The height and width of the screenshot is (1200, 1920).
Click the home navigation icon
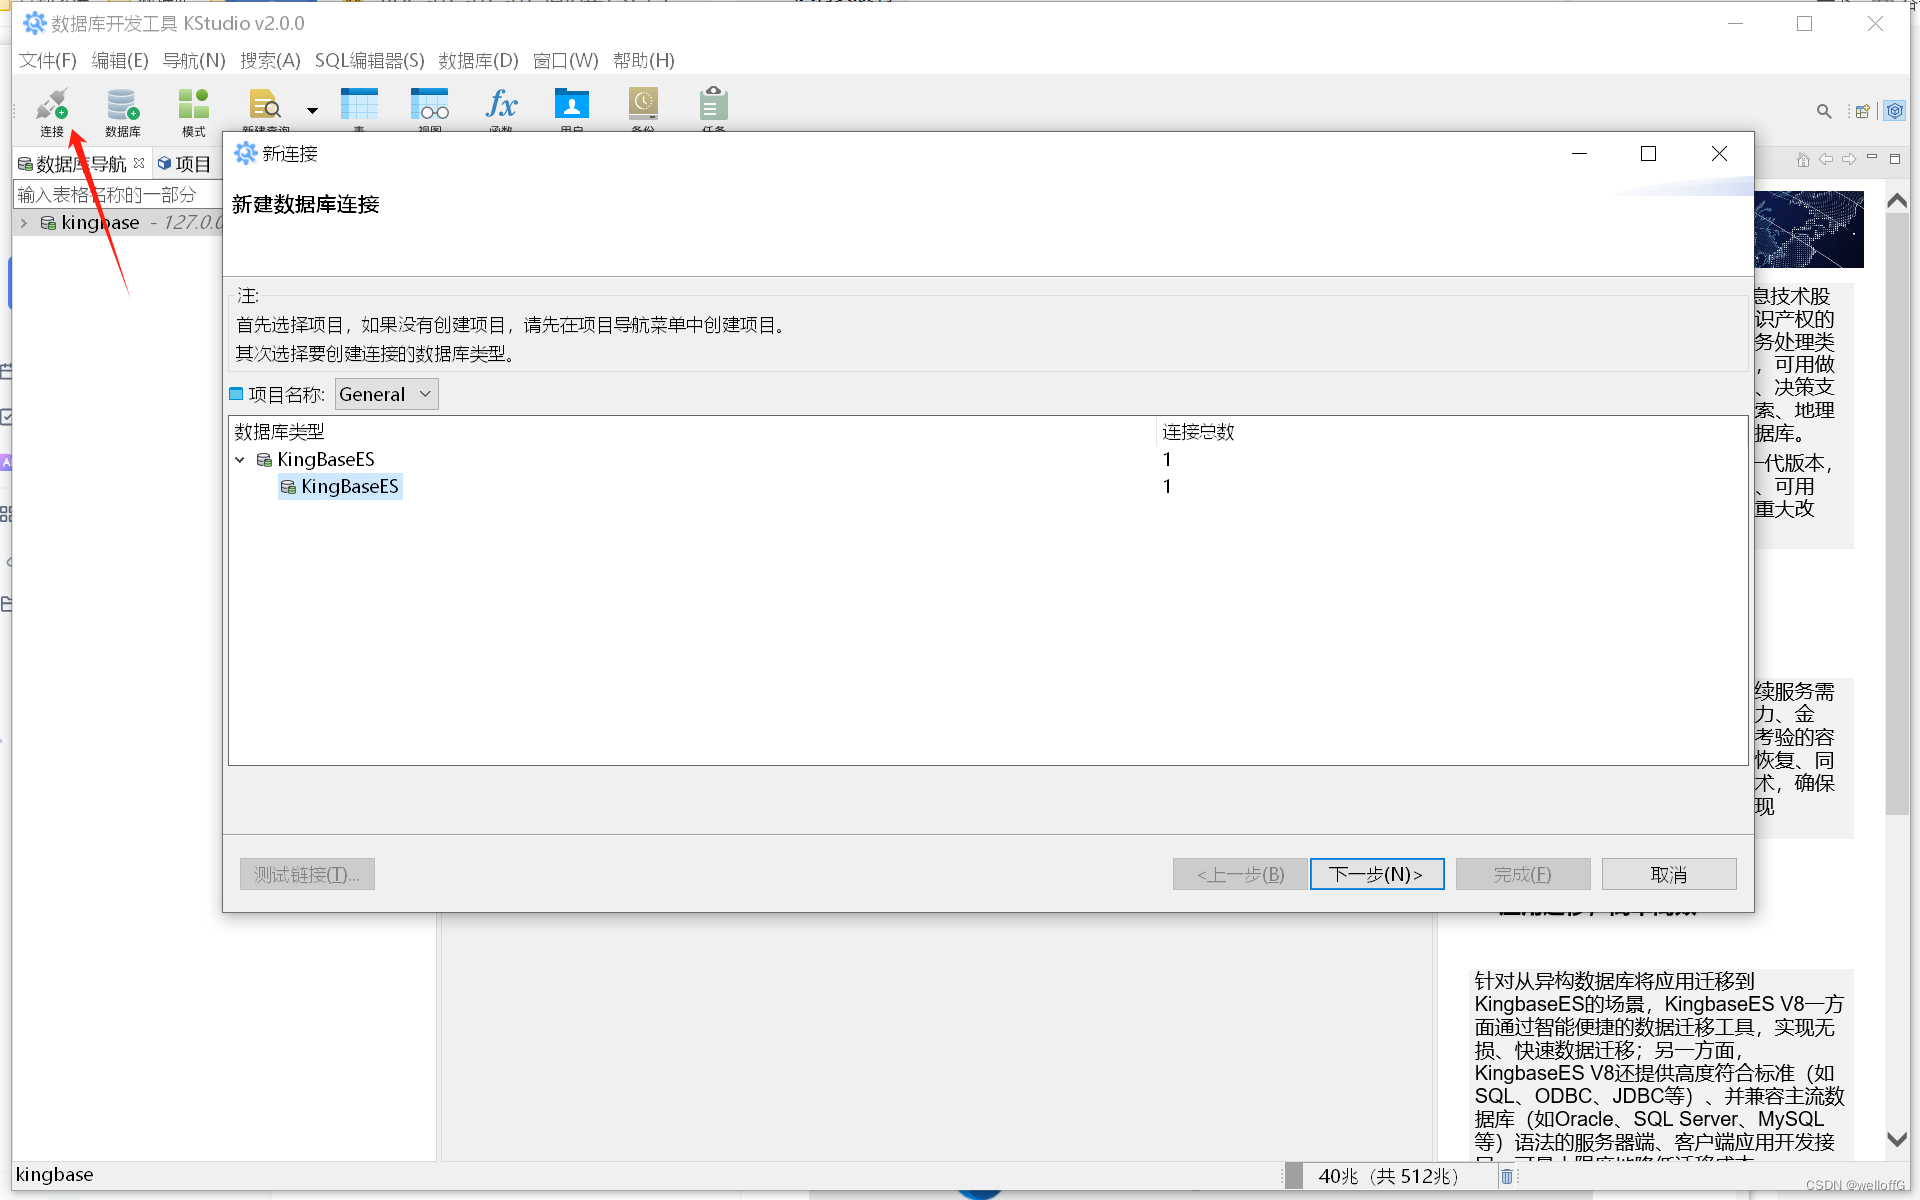(1804, 158)
